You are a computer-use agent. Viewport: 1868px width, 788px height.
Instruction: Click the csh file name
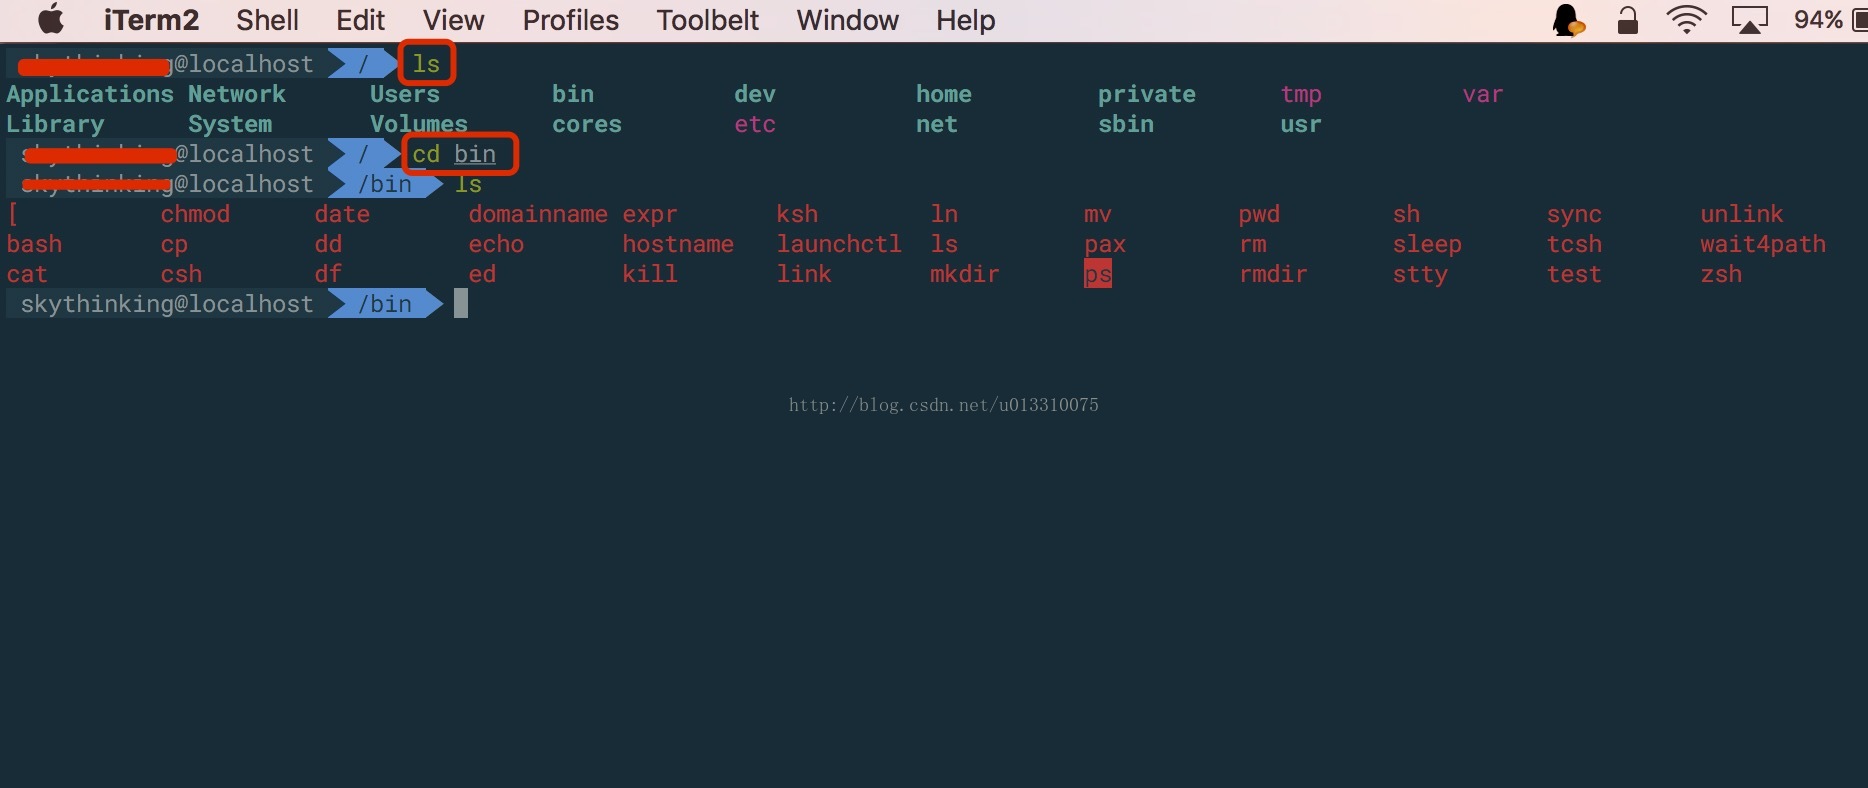click(182, 274)
